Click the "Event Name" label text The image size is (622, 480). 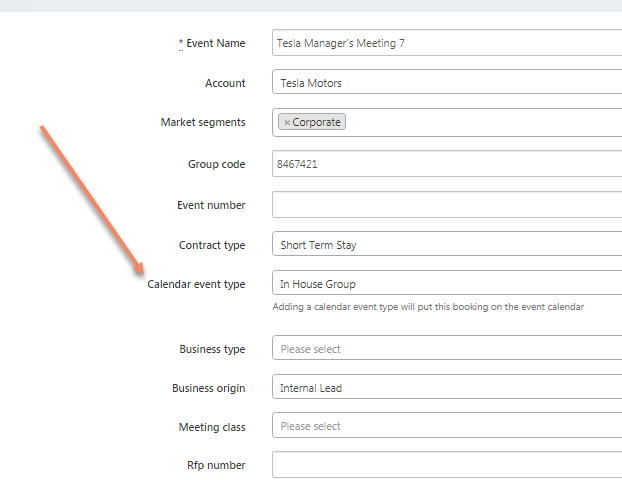pos(215,44)
